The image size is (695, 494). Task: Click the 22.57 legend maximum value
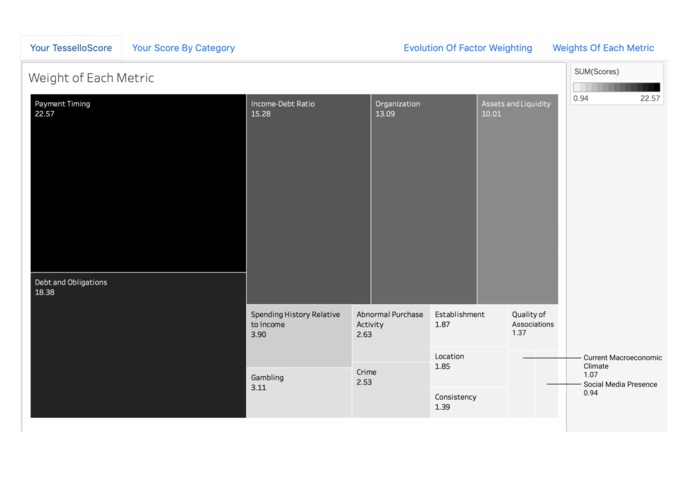pyautogui.click(x=650, y=98)
